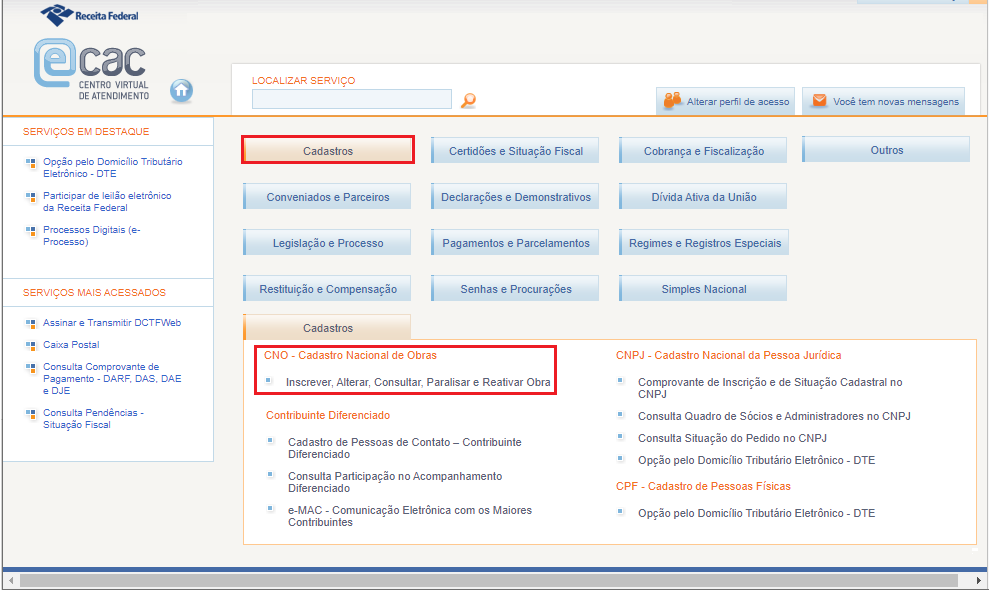Select the Cadastros category button
The width and height of the screenshot is (993, 594).
pos(327,151)
